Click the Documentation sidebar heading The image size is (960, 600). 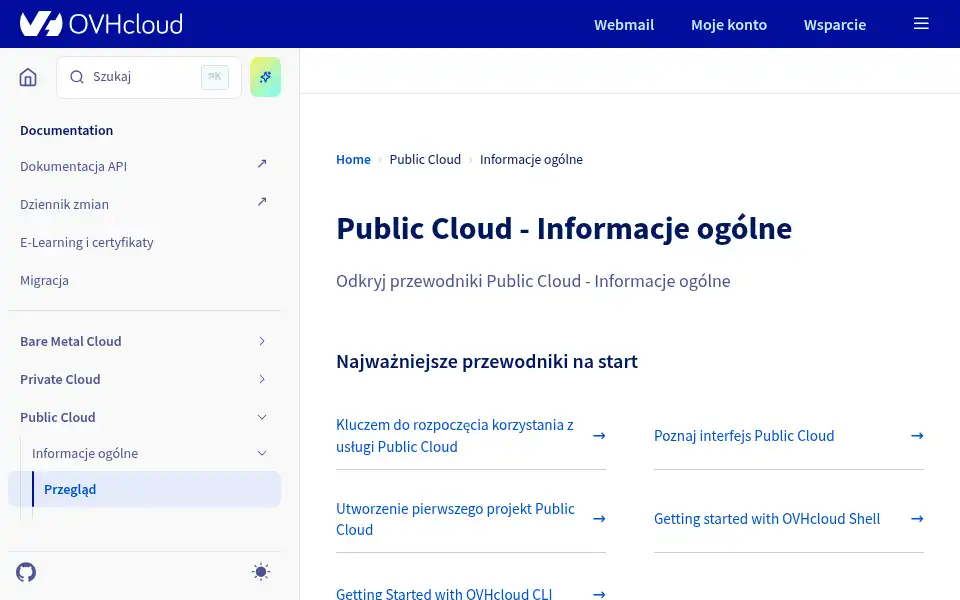(x=67, y=130)
